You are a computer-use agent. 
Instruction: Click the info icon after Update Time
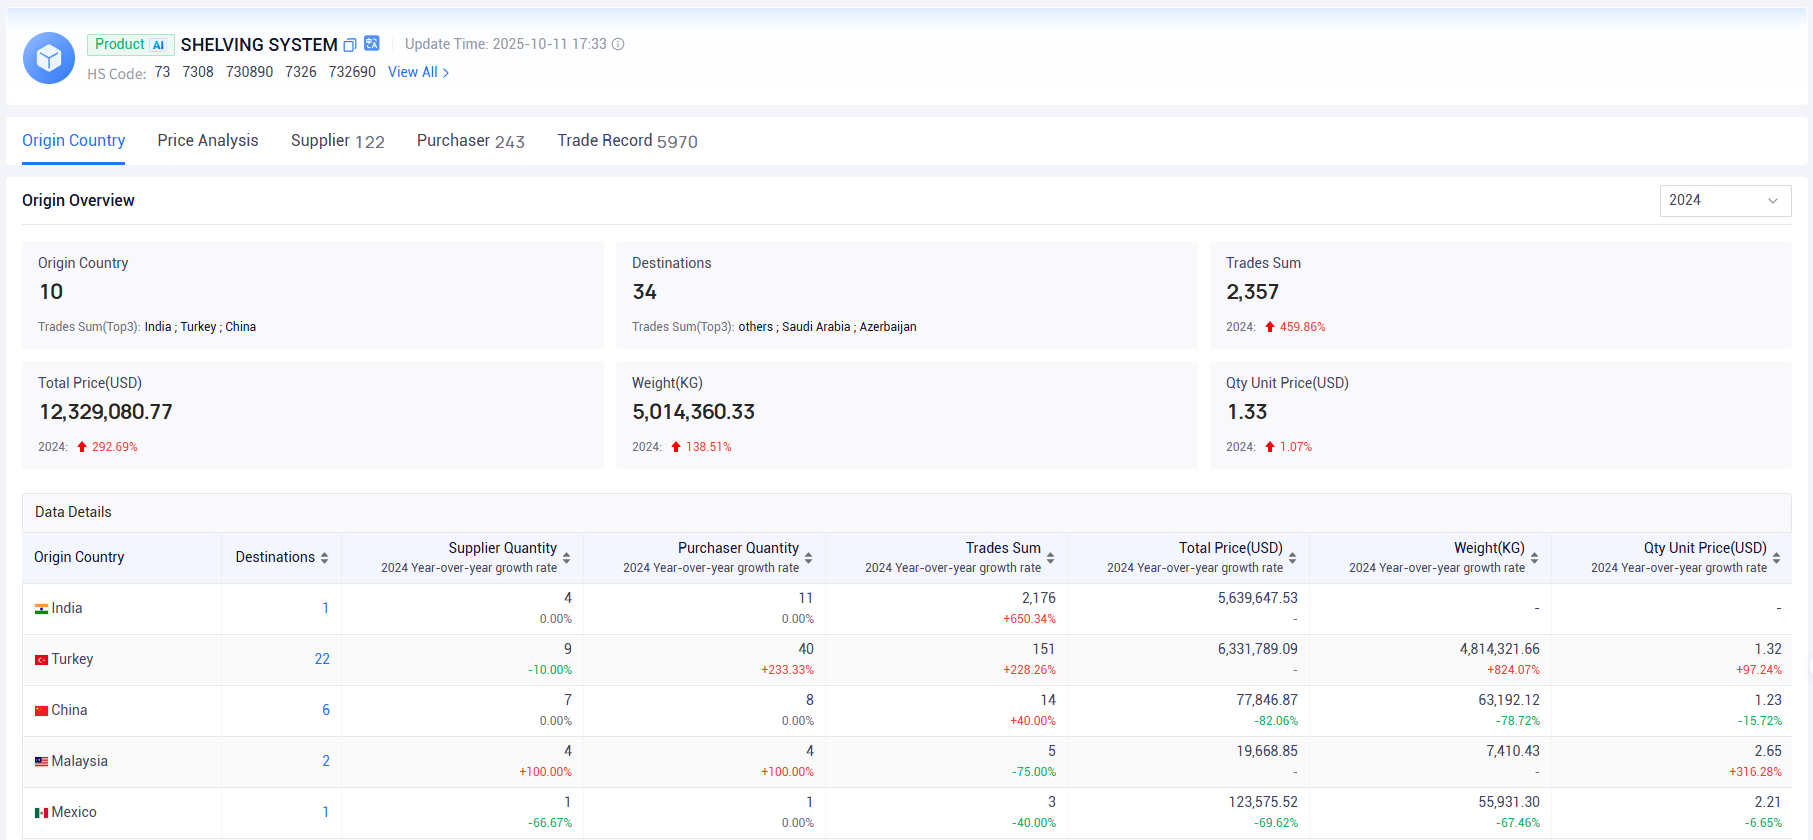[618, 44]
